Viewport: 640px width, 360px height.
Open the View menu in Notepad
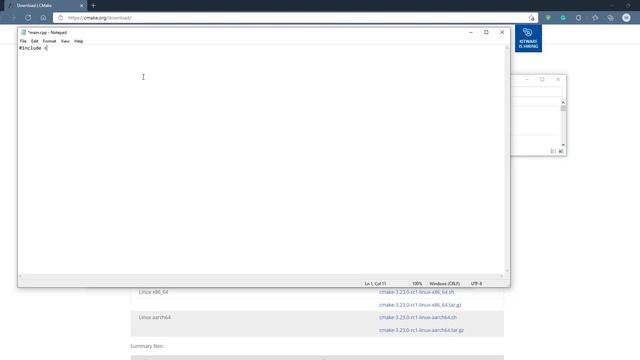tap(65, 41)
